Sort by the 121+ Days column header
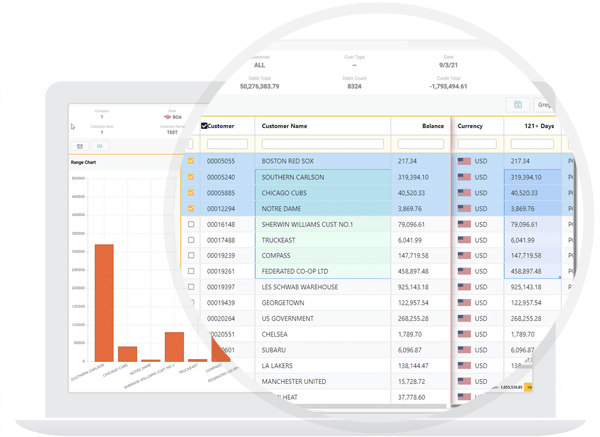The height and width of the screenshot is (437, 600). (538, 126)
